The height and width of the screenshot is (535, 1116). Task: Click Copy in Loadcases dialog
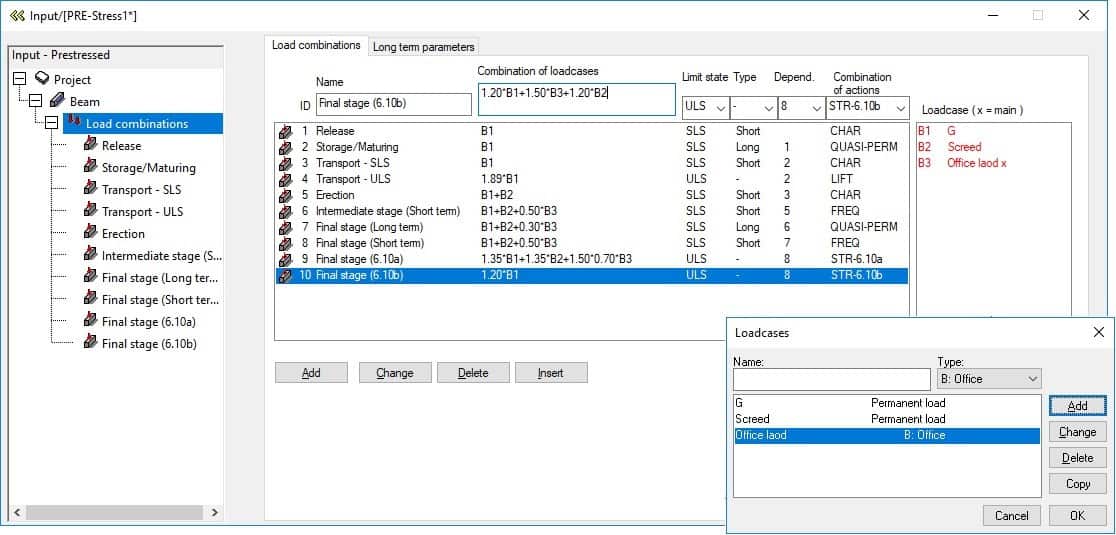[1078, 484]
